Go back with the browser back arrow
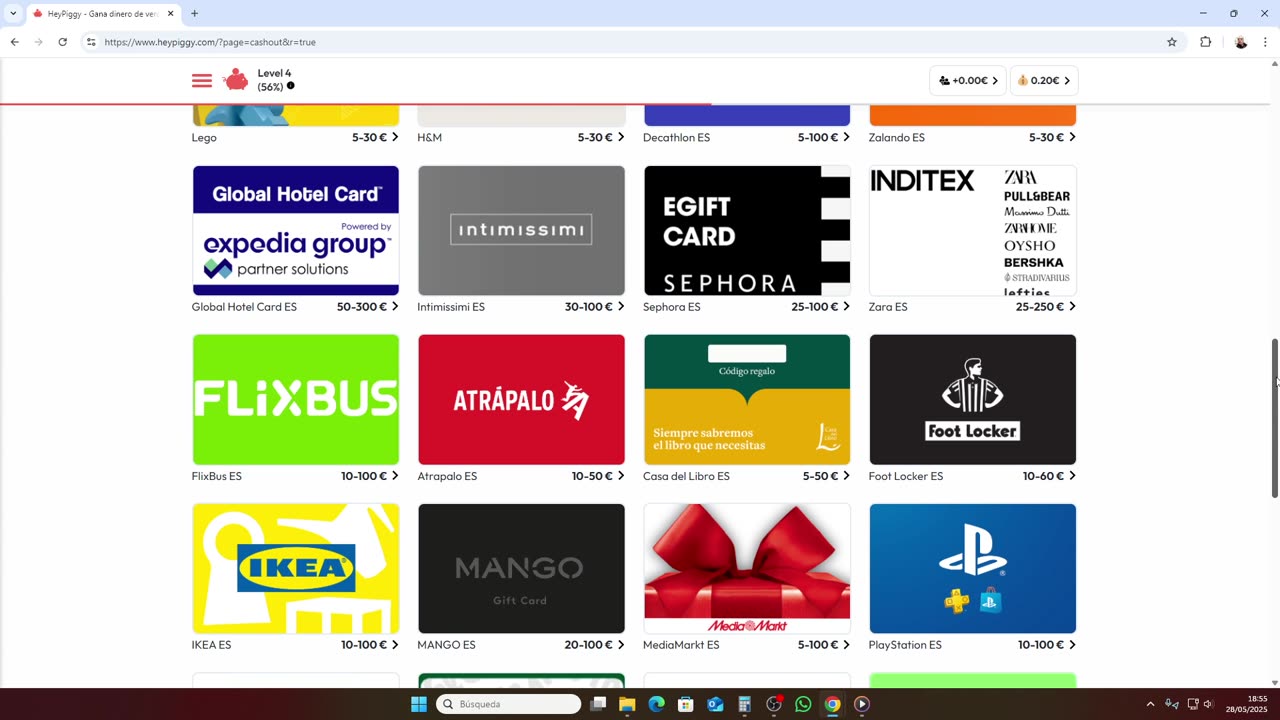This screenshot has width=1280, height=720. pos(14,42)
